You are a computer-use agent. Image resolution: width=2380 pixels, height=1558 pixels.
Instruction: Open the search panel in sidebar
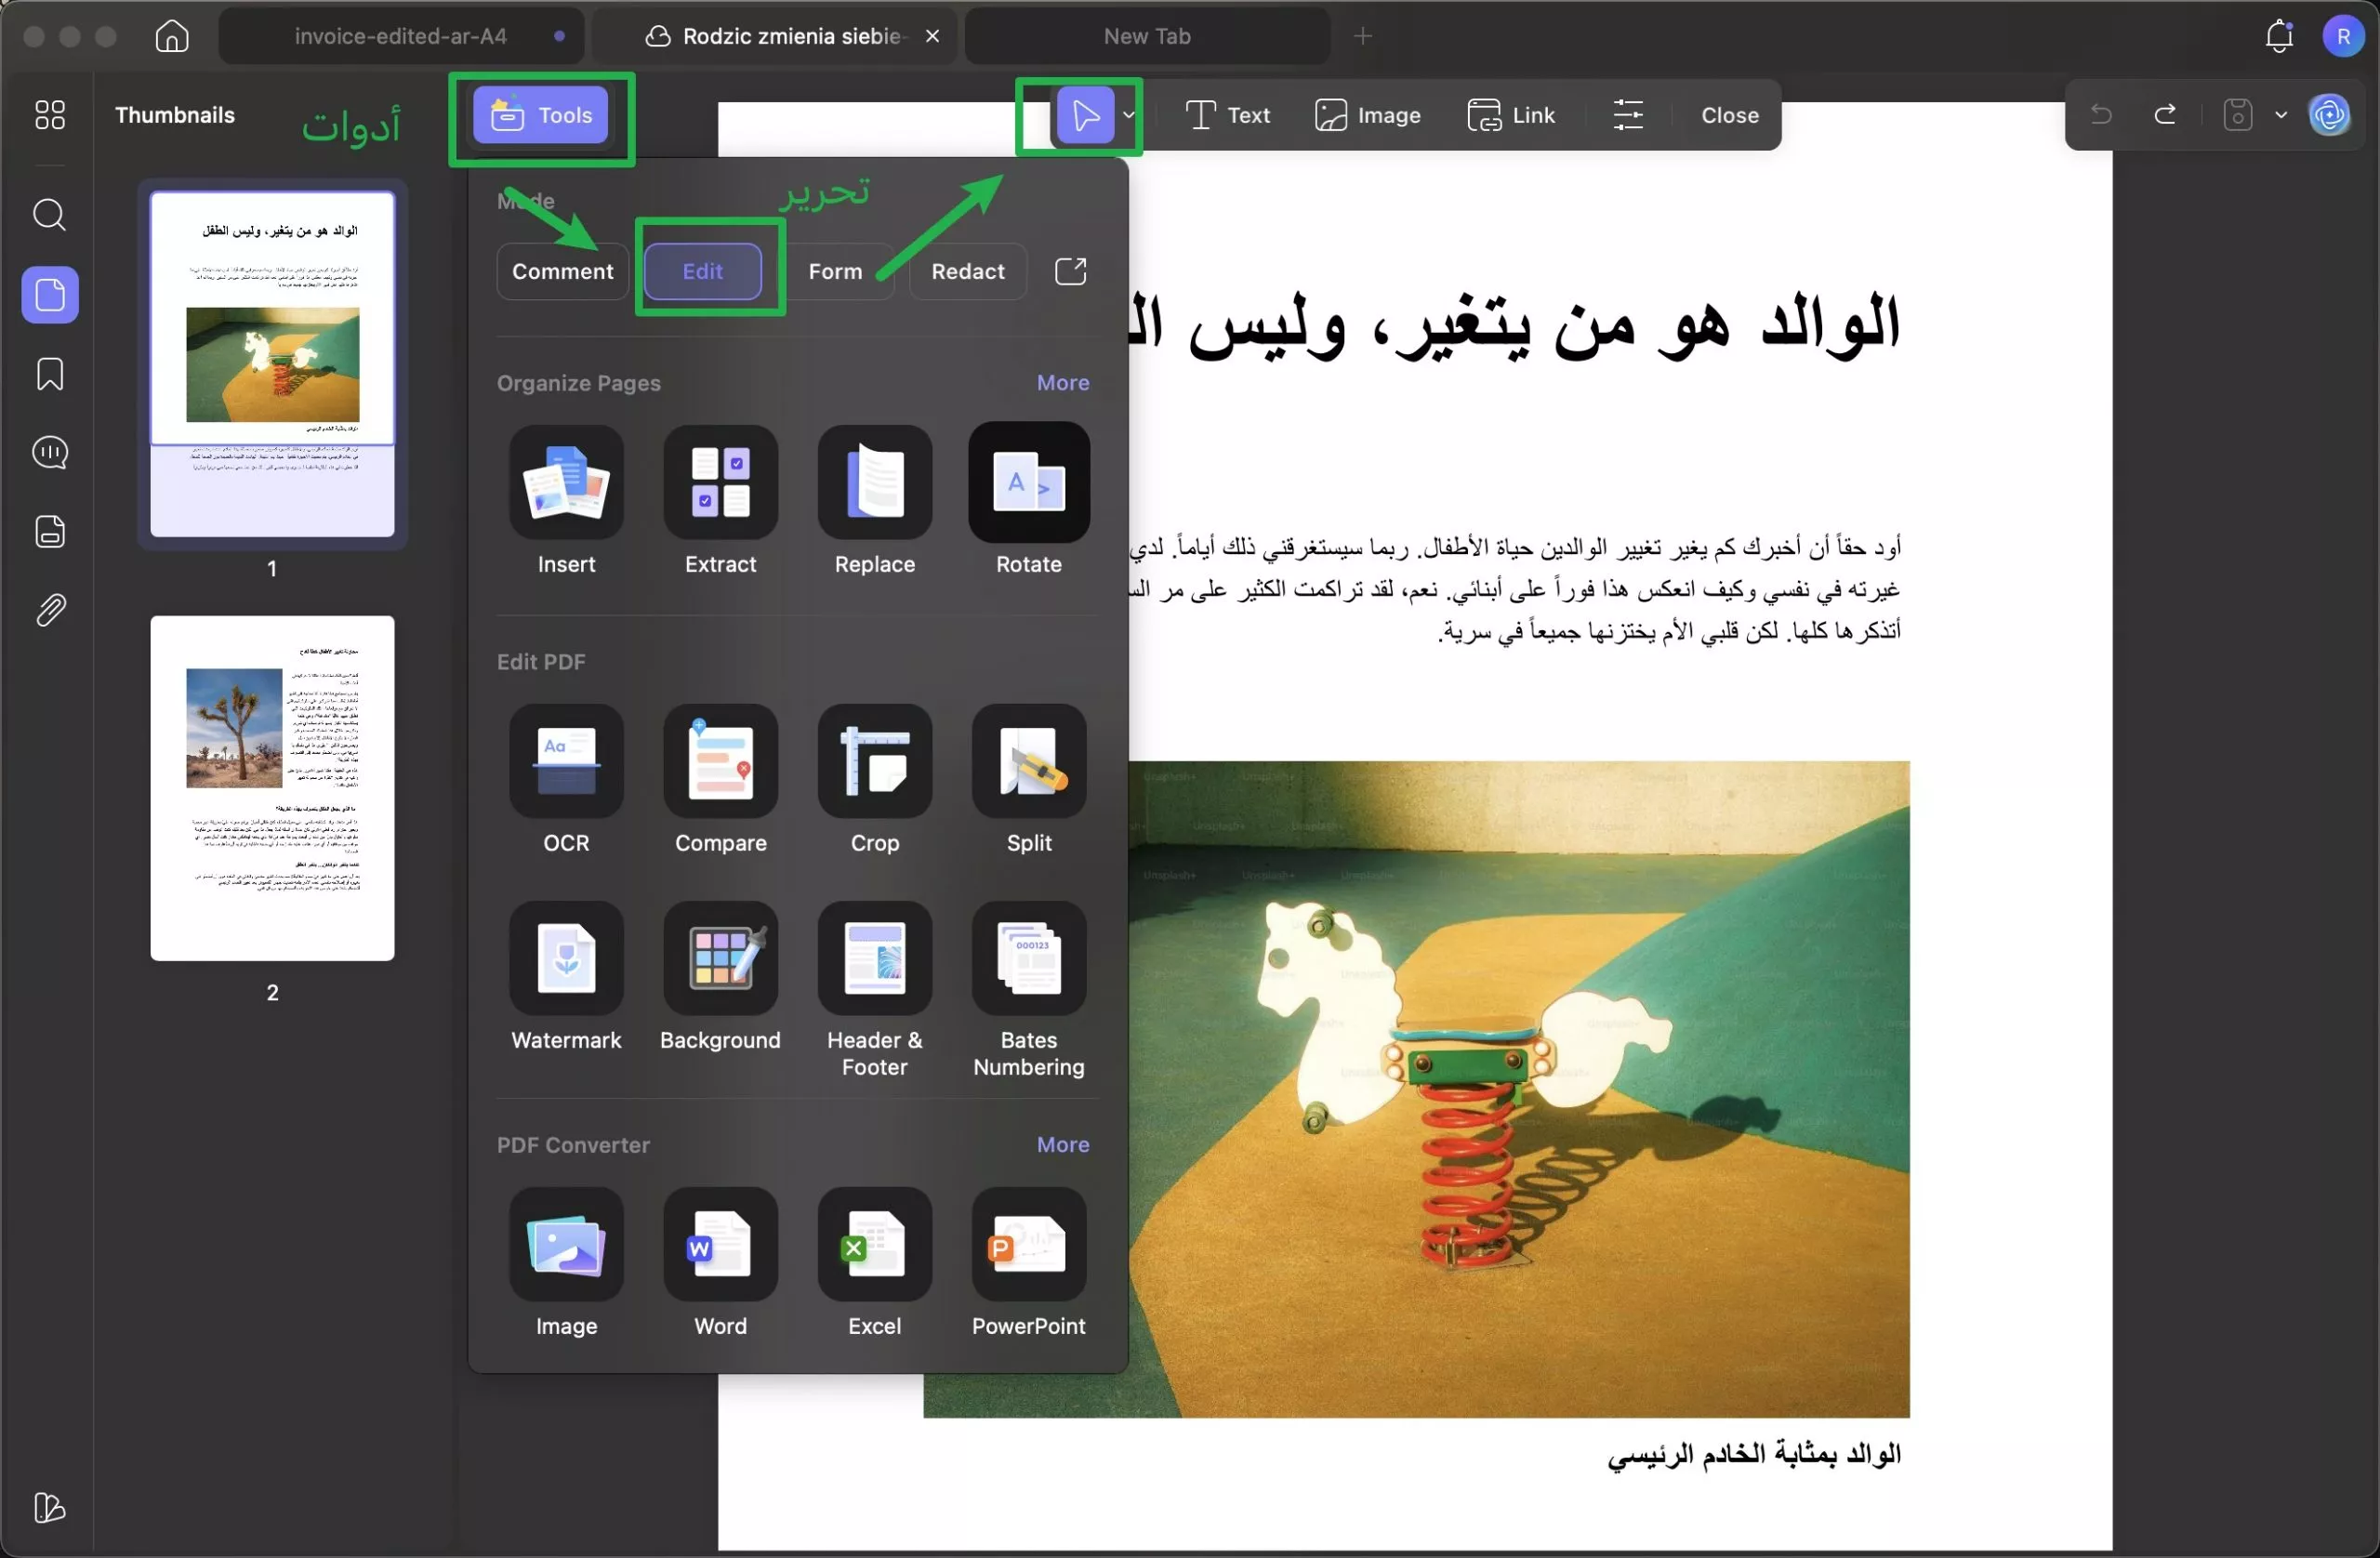click(x=48, y=215)
